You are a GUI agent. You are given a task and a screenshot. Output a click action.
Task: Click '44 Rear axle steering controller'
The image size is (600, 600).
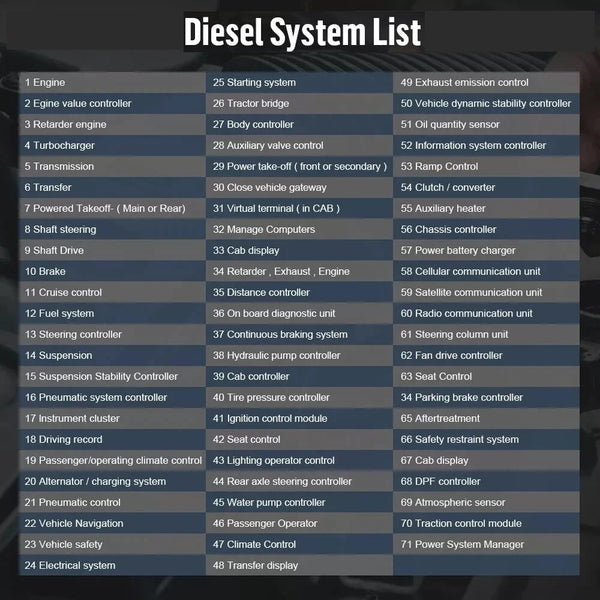pos(299,482)
